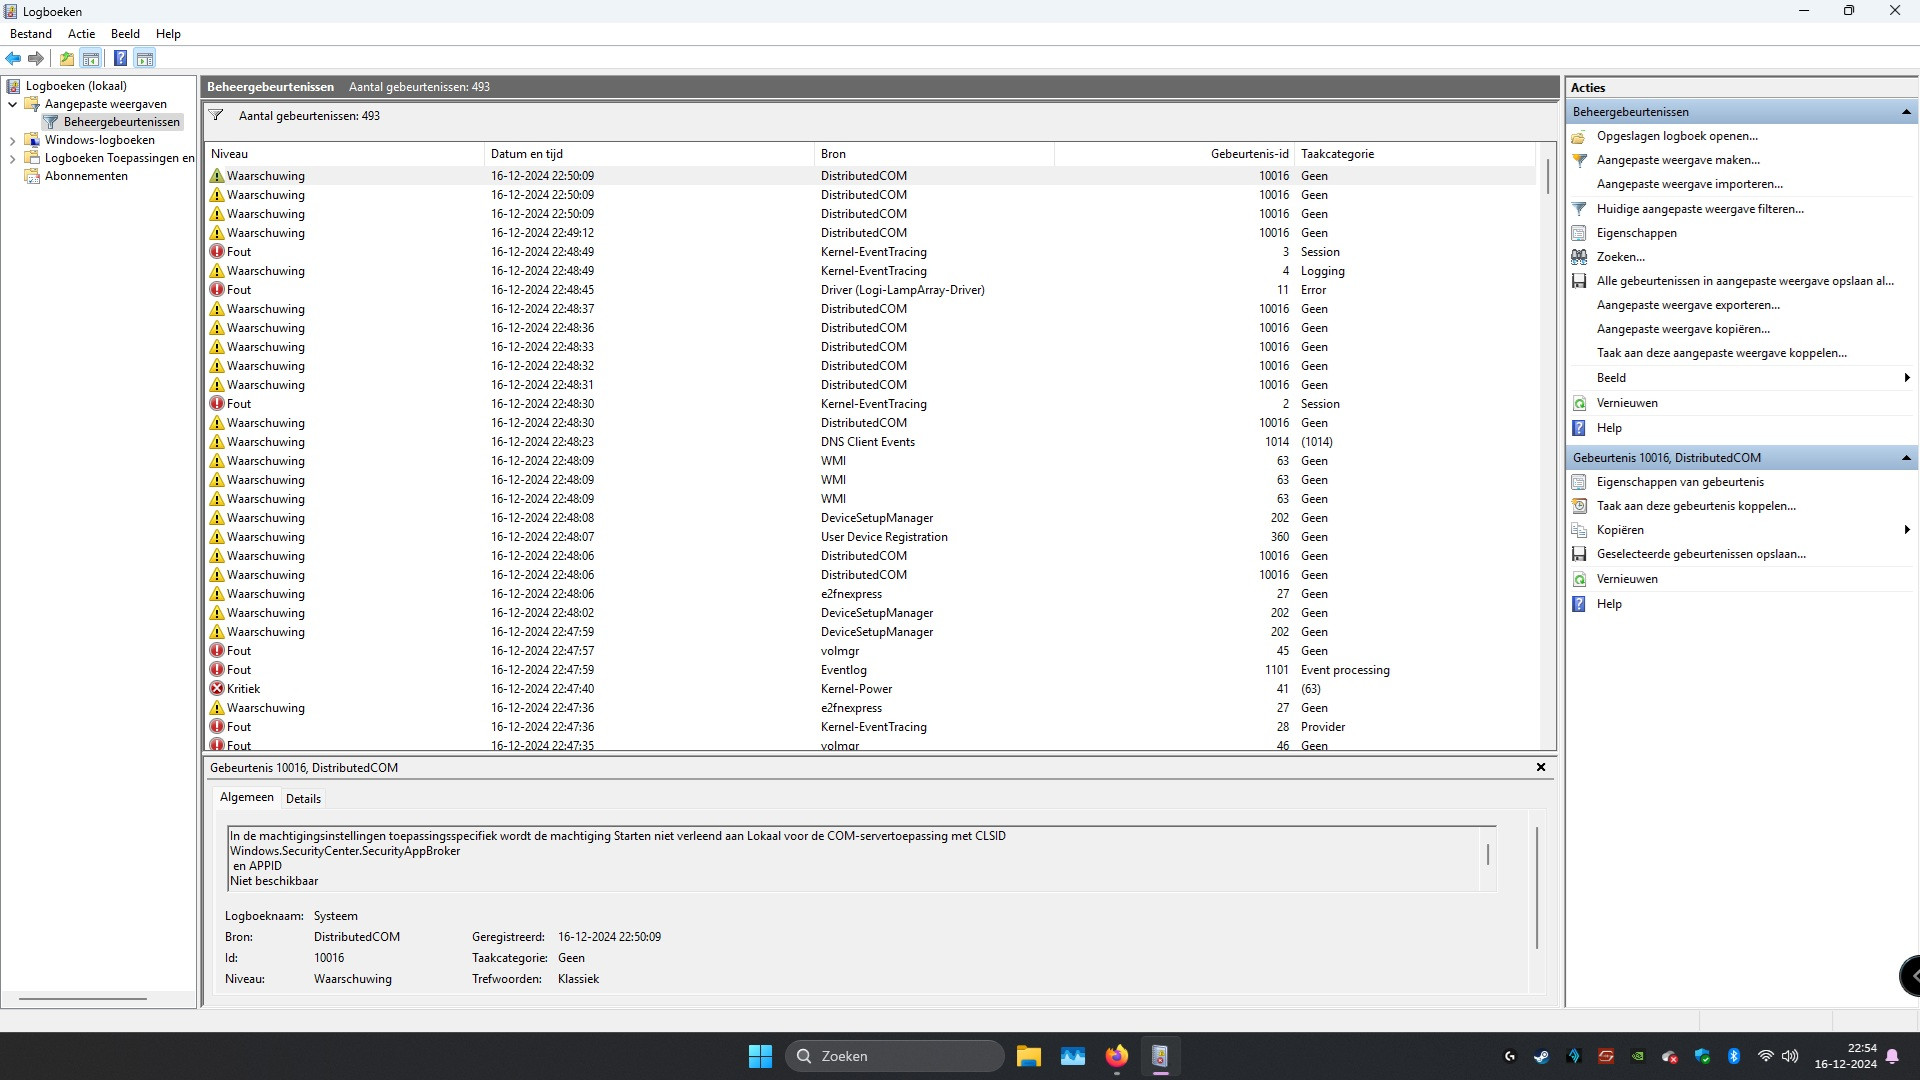Viewport: 1920px width, 1080px height.
Task: Click upper Vernieuwen refresh icon
Action: pos(1579,403)
